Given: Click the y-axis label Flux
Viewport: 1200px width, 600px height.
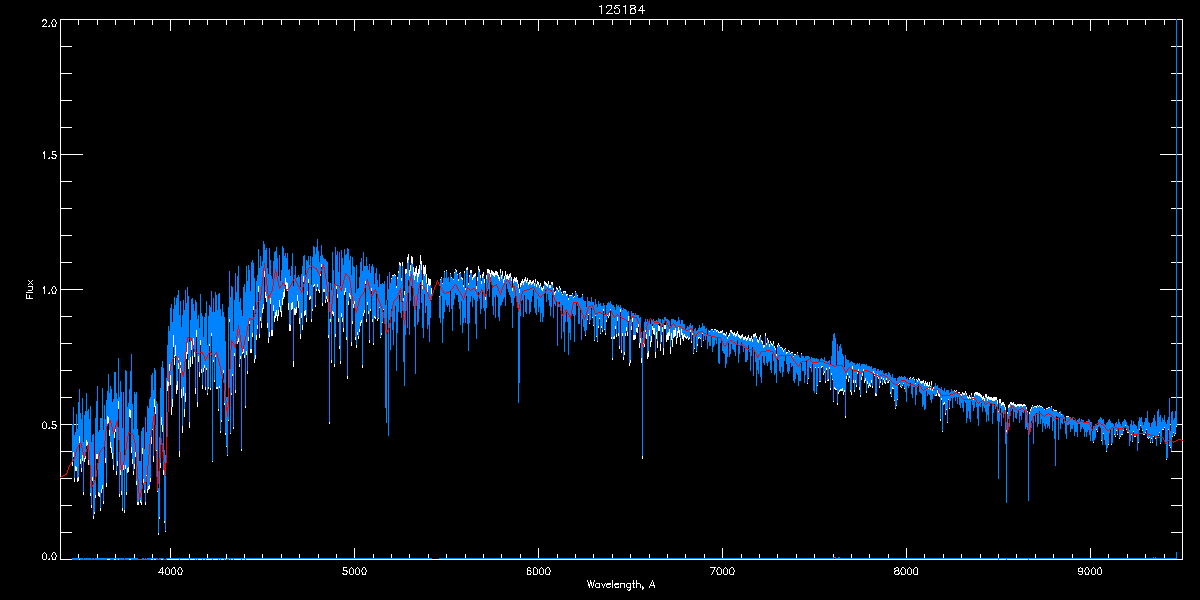Looking at the screenshot, I should 30,290.
